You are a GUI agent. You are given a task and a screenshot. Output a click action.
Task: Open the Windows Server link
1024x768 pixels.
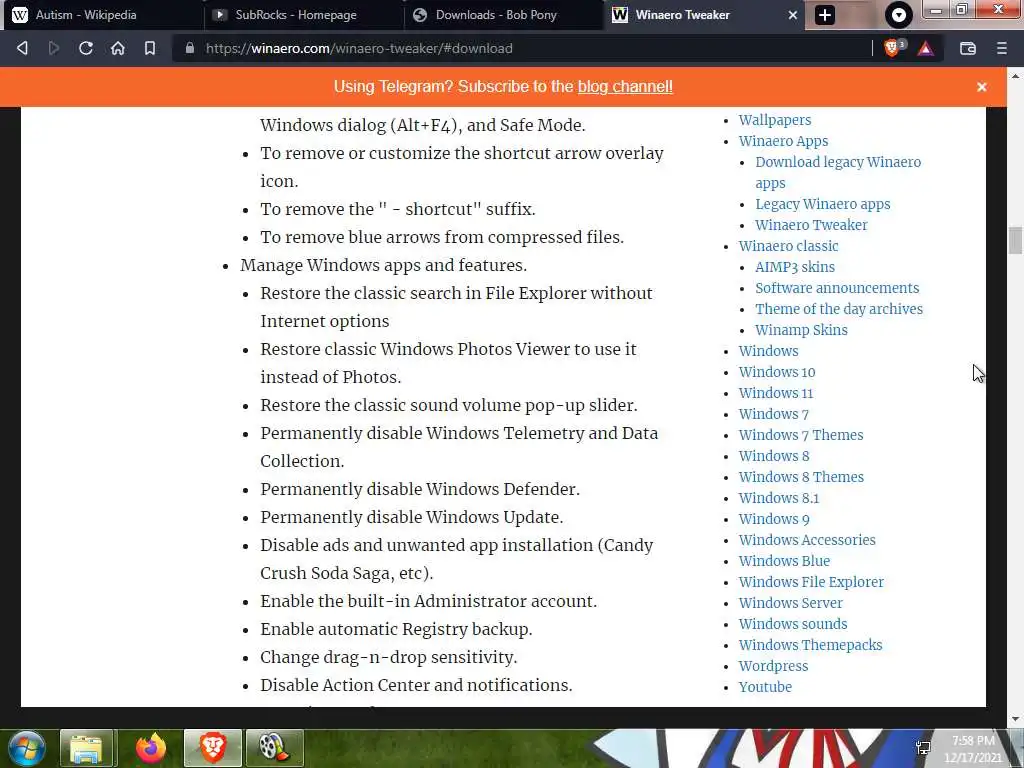tap(791, 603)
